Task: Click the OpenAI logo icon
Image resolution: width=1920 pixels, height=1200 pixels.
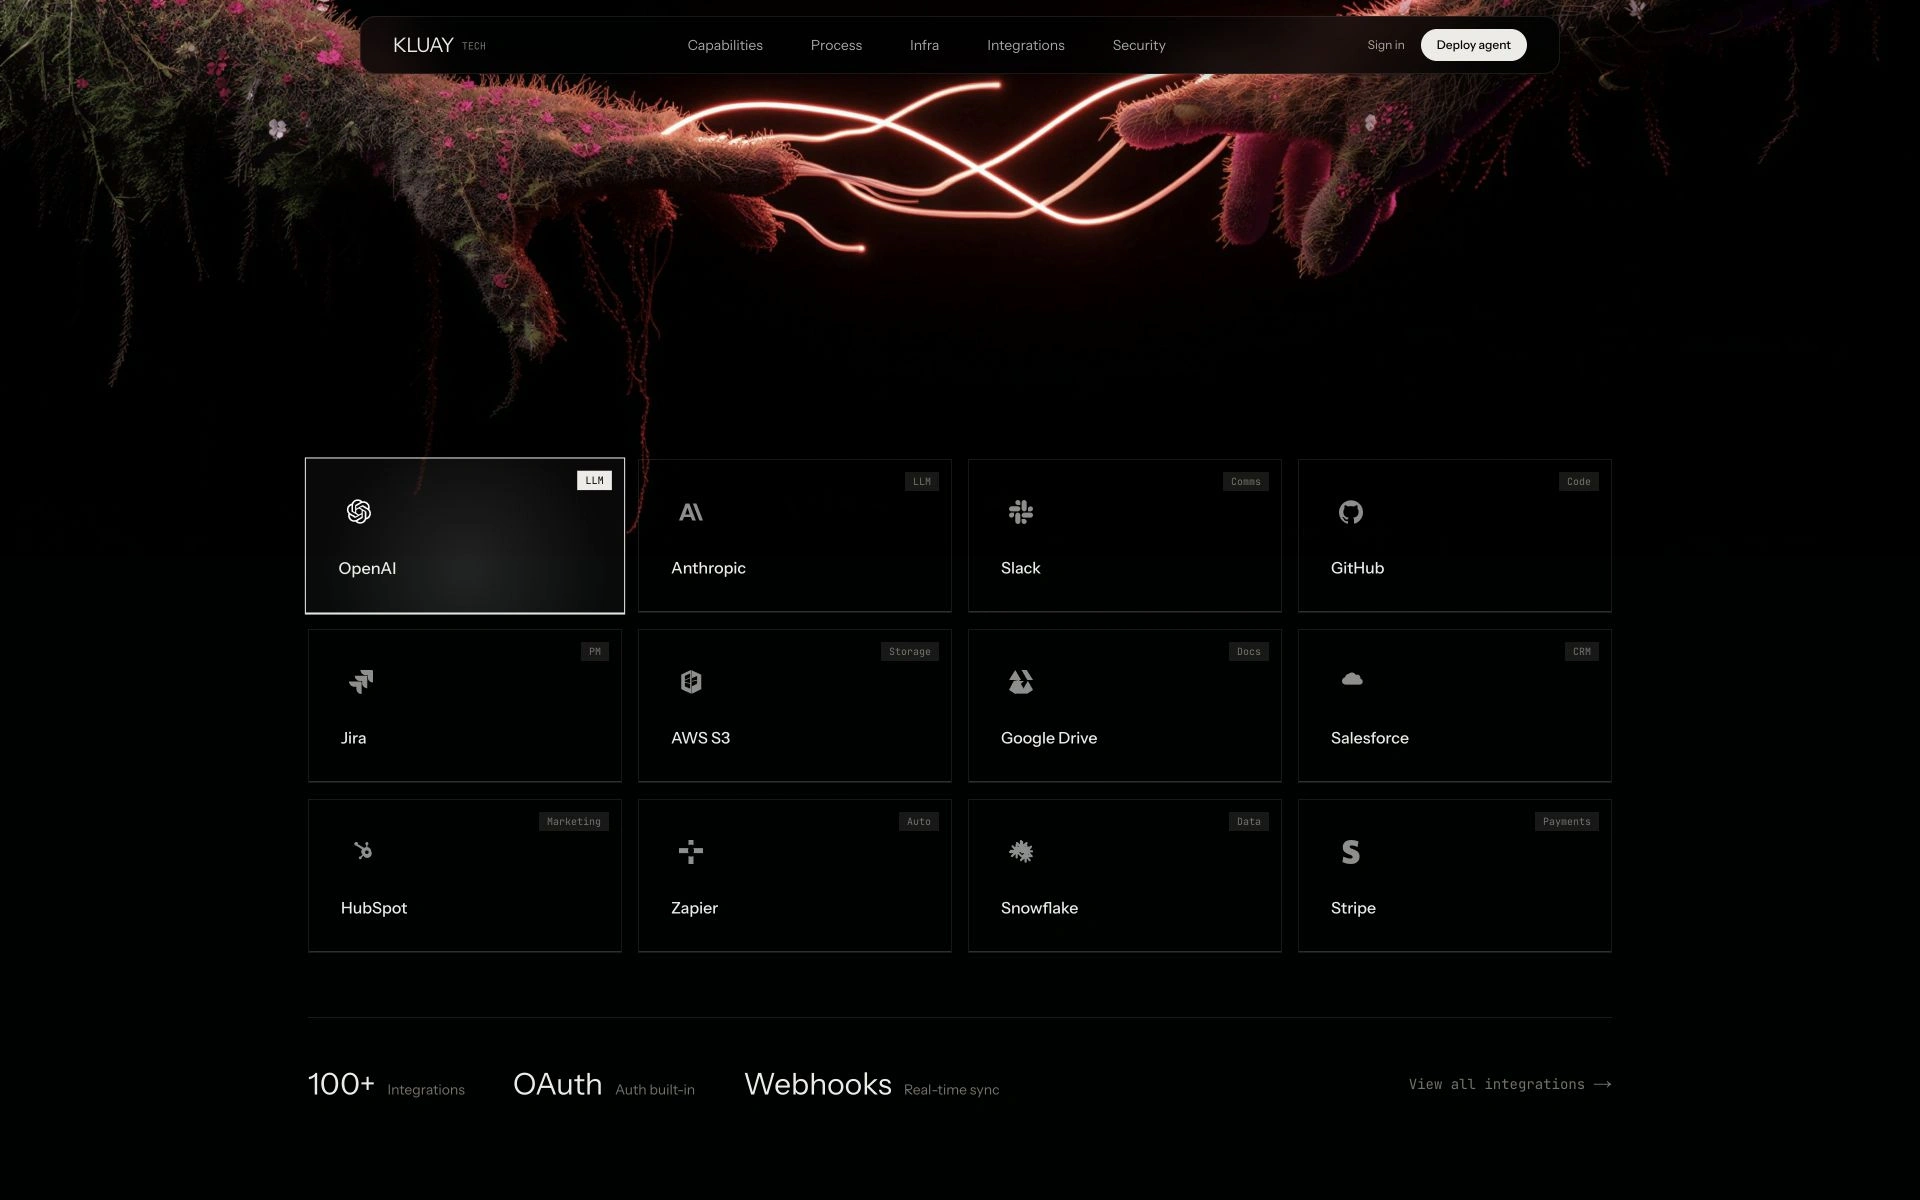Action: coord(359,512)
